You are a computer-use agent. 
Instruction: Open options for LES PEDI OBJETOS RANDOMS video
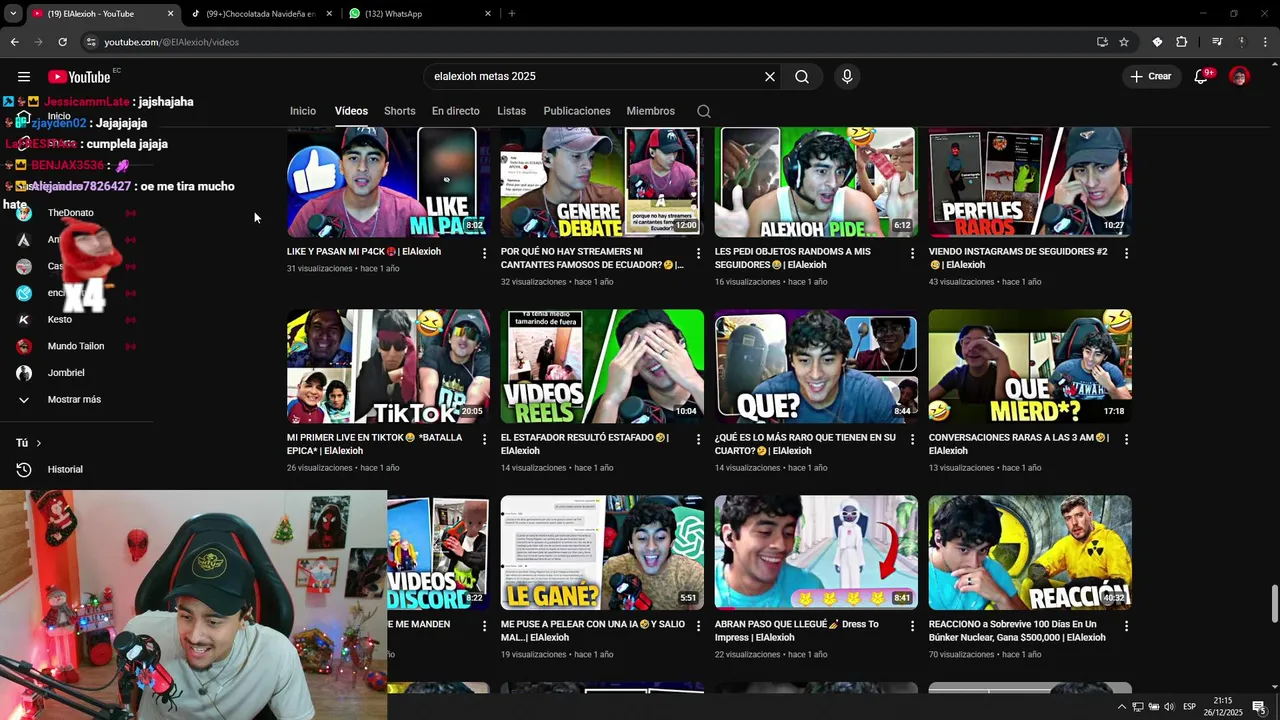(912, 253)
